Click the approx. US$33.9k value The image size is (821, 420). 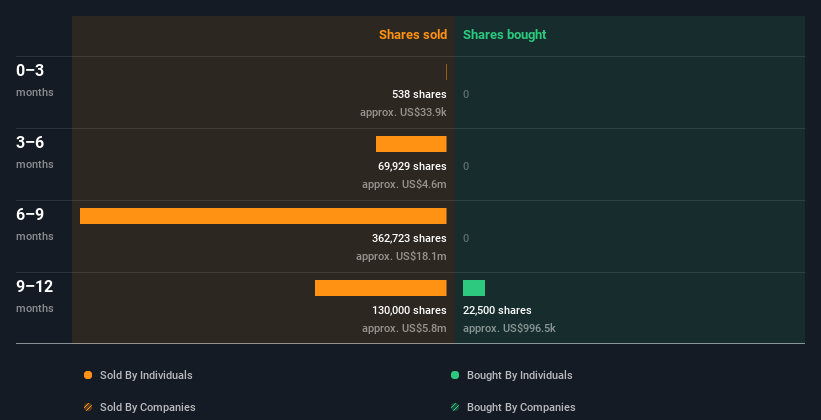(x=403, y=112)
